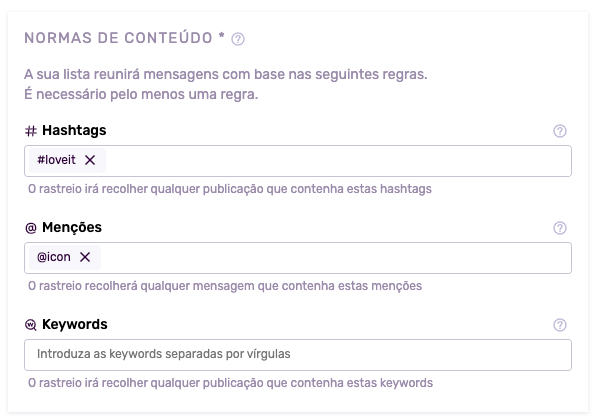596x420 pixels.
Task: Open help icon beside Normas de Conteúdo
Action: click(x=238, y=39)
